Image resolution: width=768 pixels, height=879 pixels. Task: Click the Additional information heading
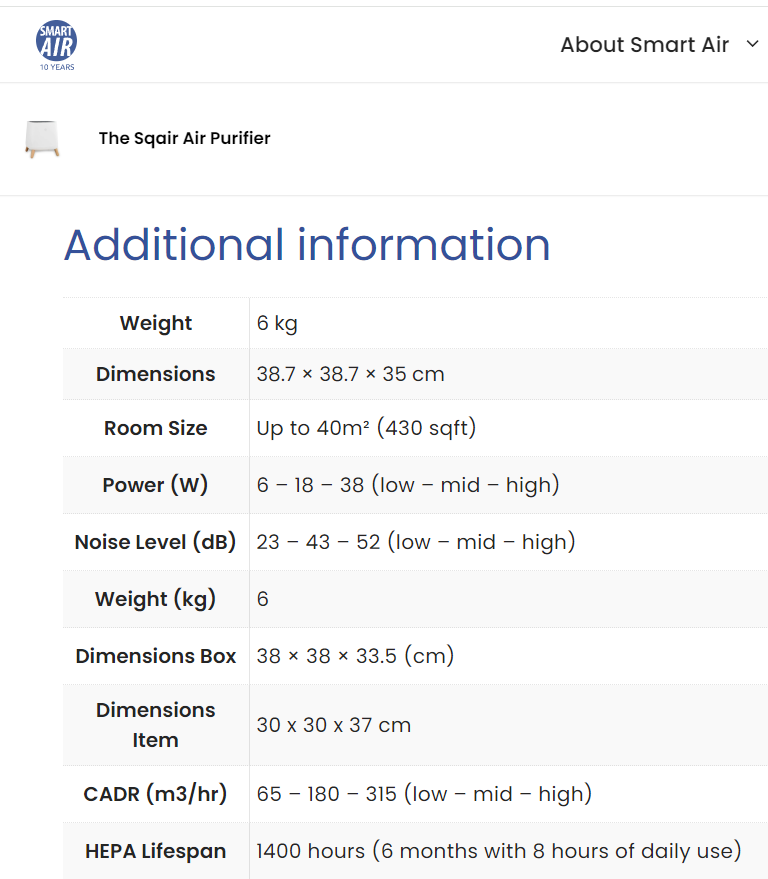tap(307, 245)
